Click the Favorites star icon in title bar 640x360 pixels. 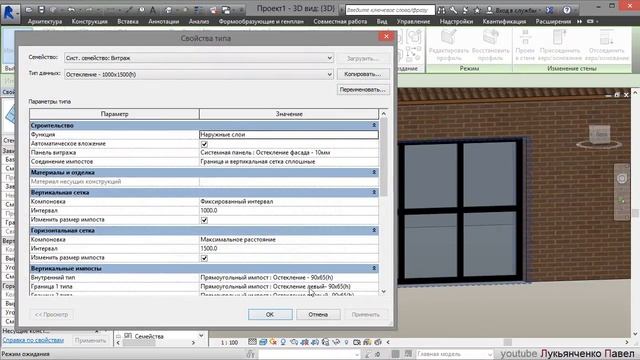click(477, 10)
